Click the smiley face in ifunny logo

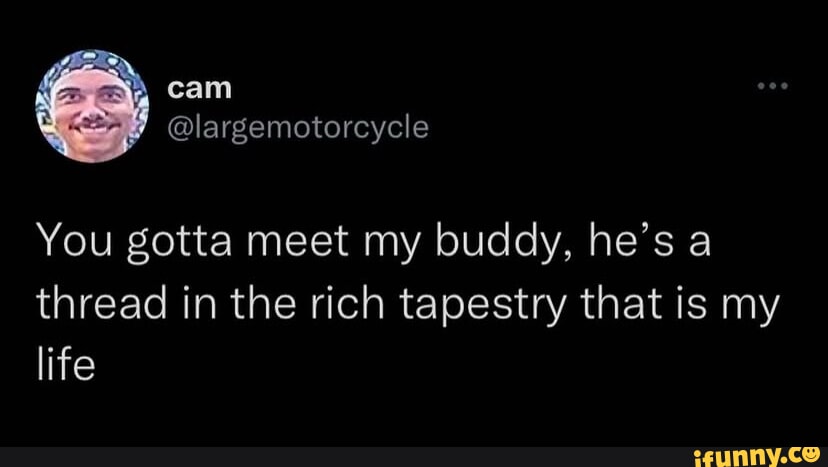tap(810, 453)
